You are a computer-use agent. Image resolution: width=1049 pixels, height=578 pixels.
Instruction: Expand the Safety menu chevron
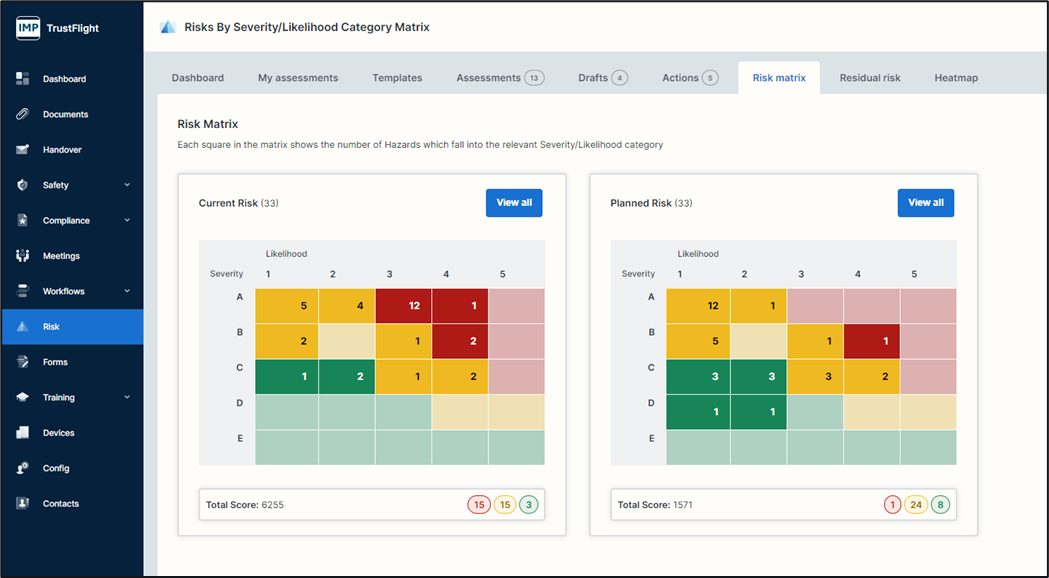[127, 185]
